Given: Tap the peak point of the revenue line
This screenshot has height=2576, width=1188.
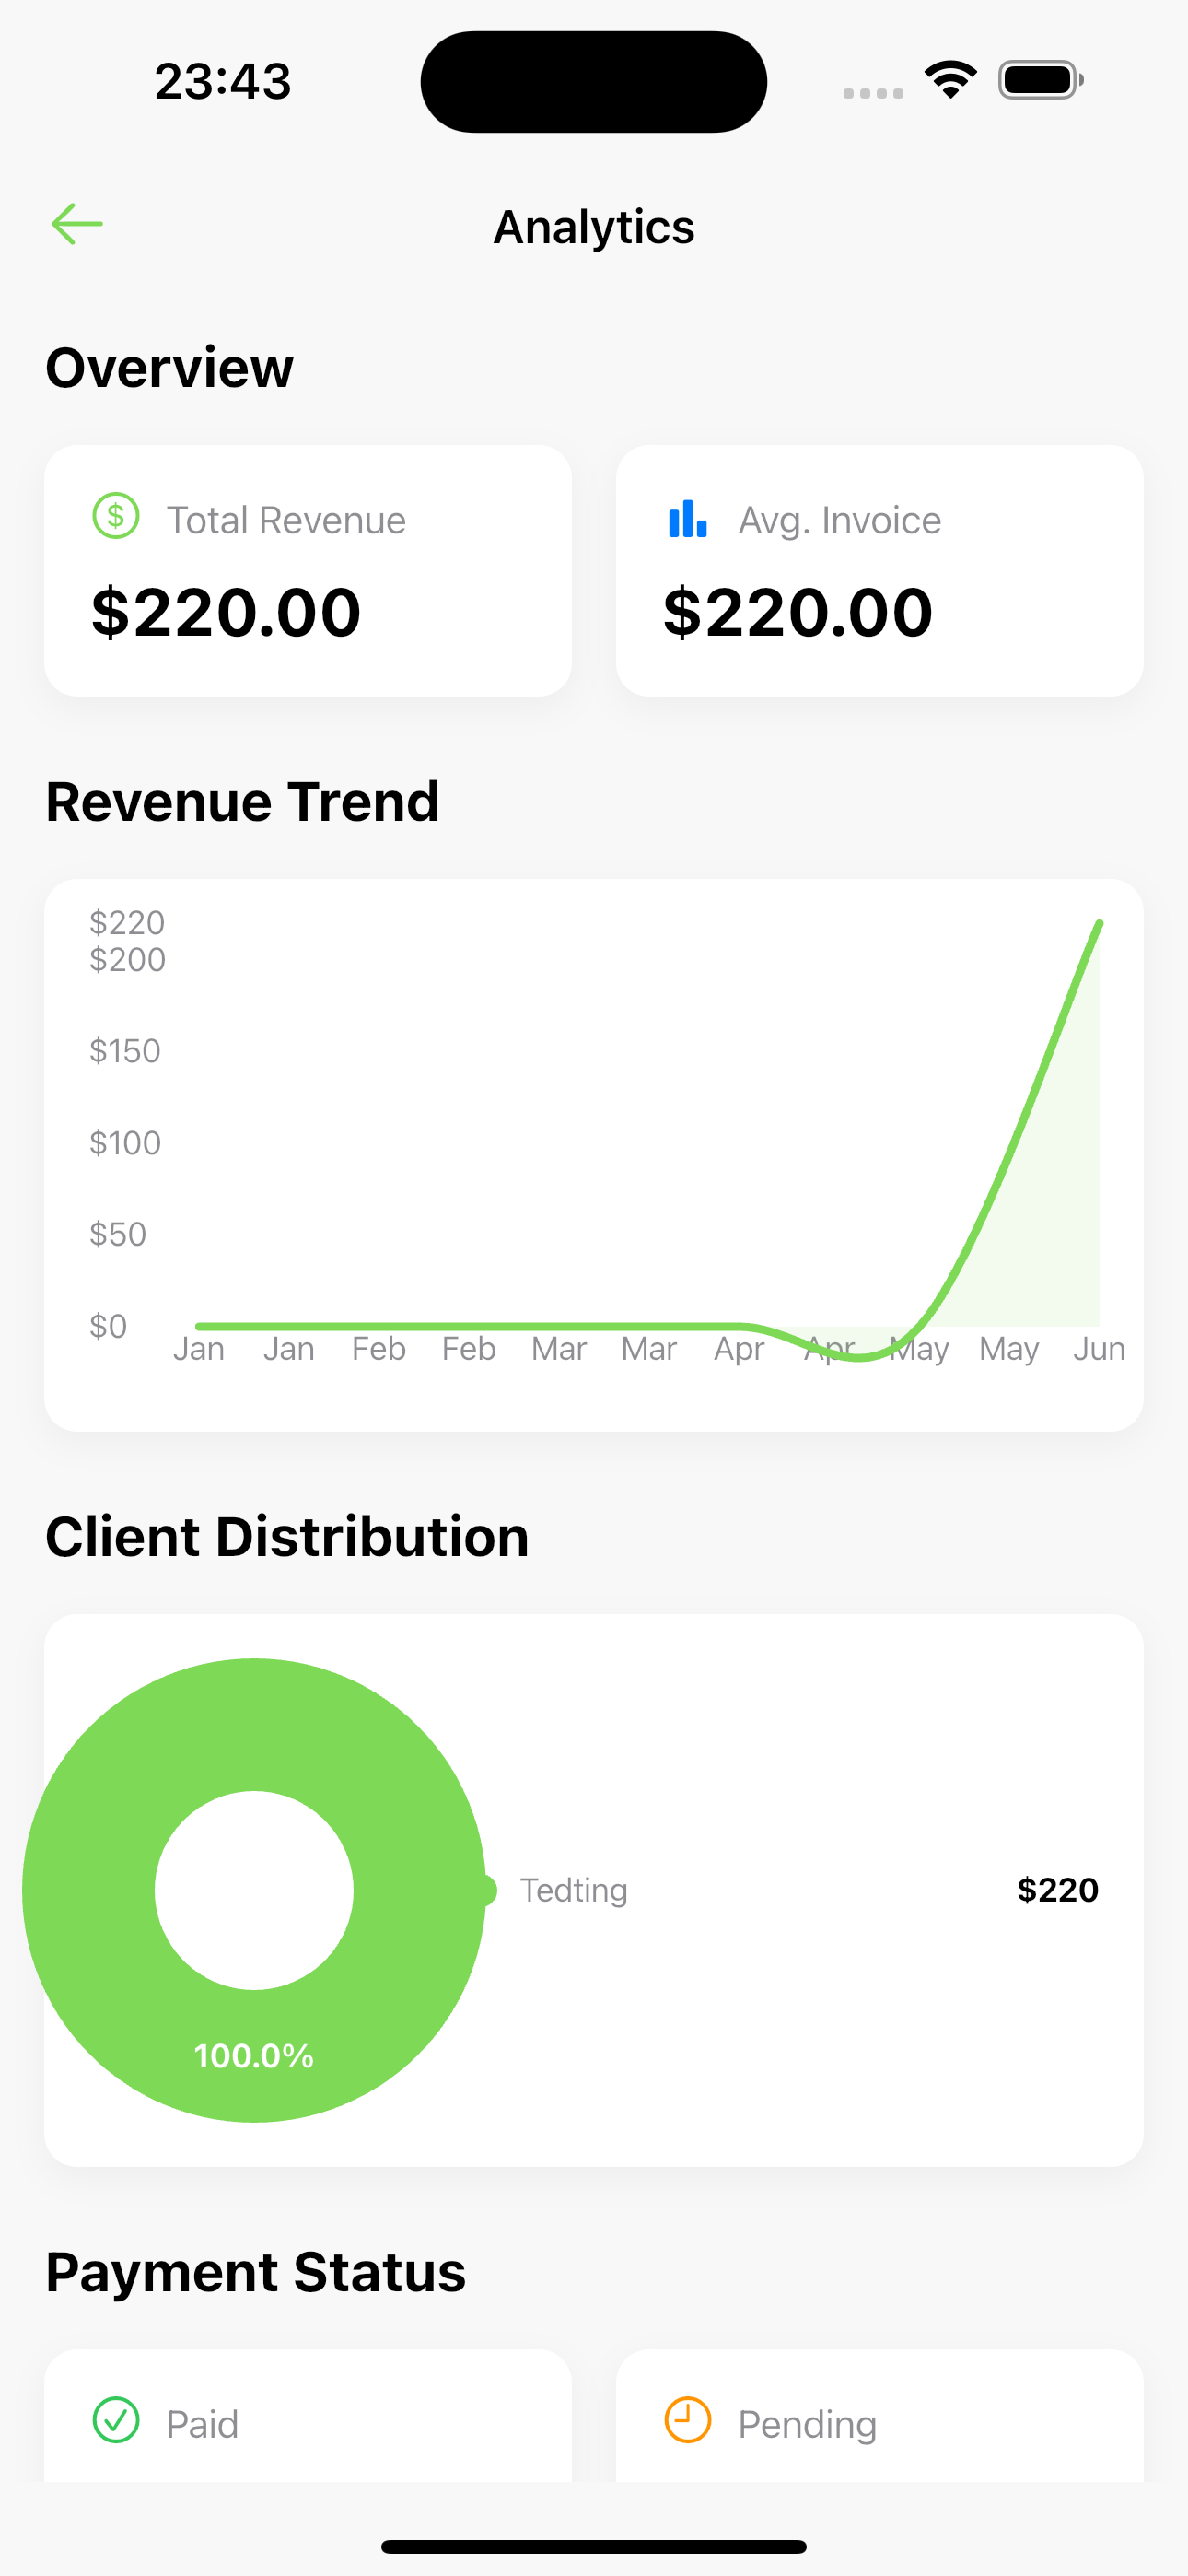Looking at the screenshot, I should point(1099,923).
